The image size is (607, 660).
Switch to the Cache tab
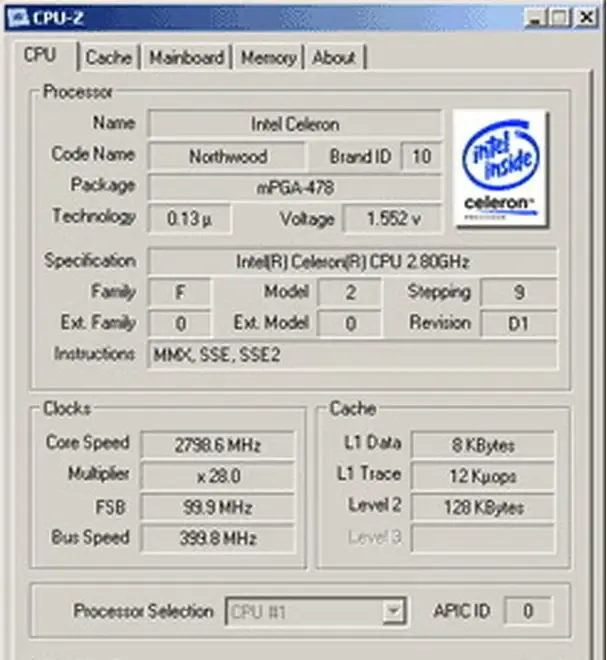tap(108, 57)
